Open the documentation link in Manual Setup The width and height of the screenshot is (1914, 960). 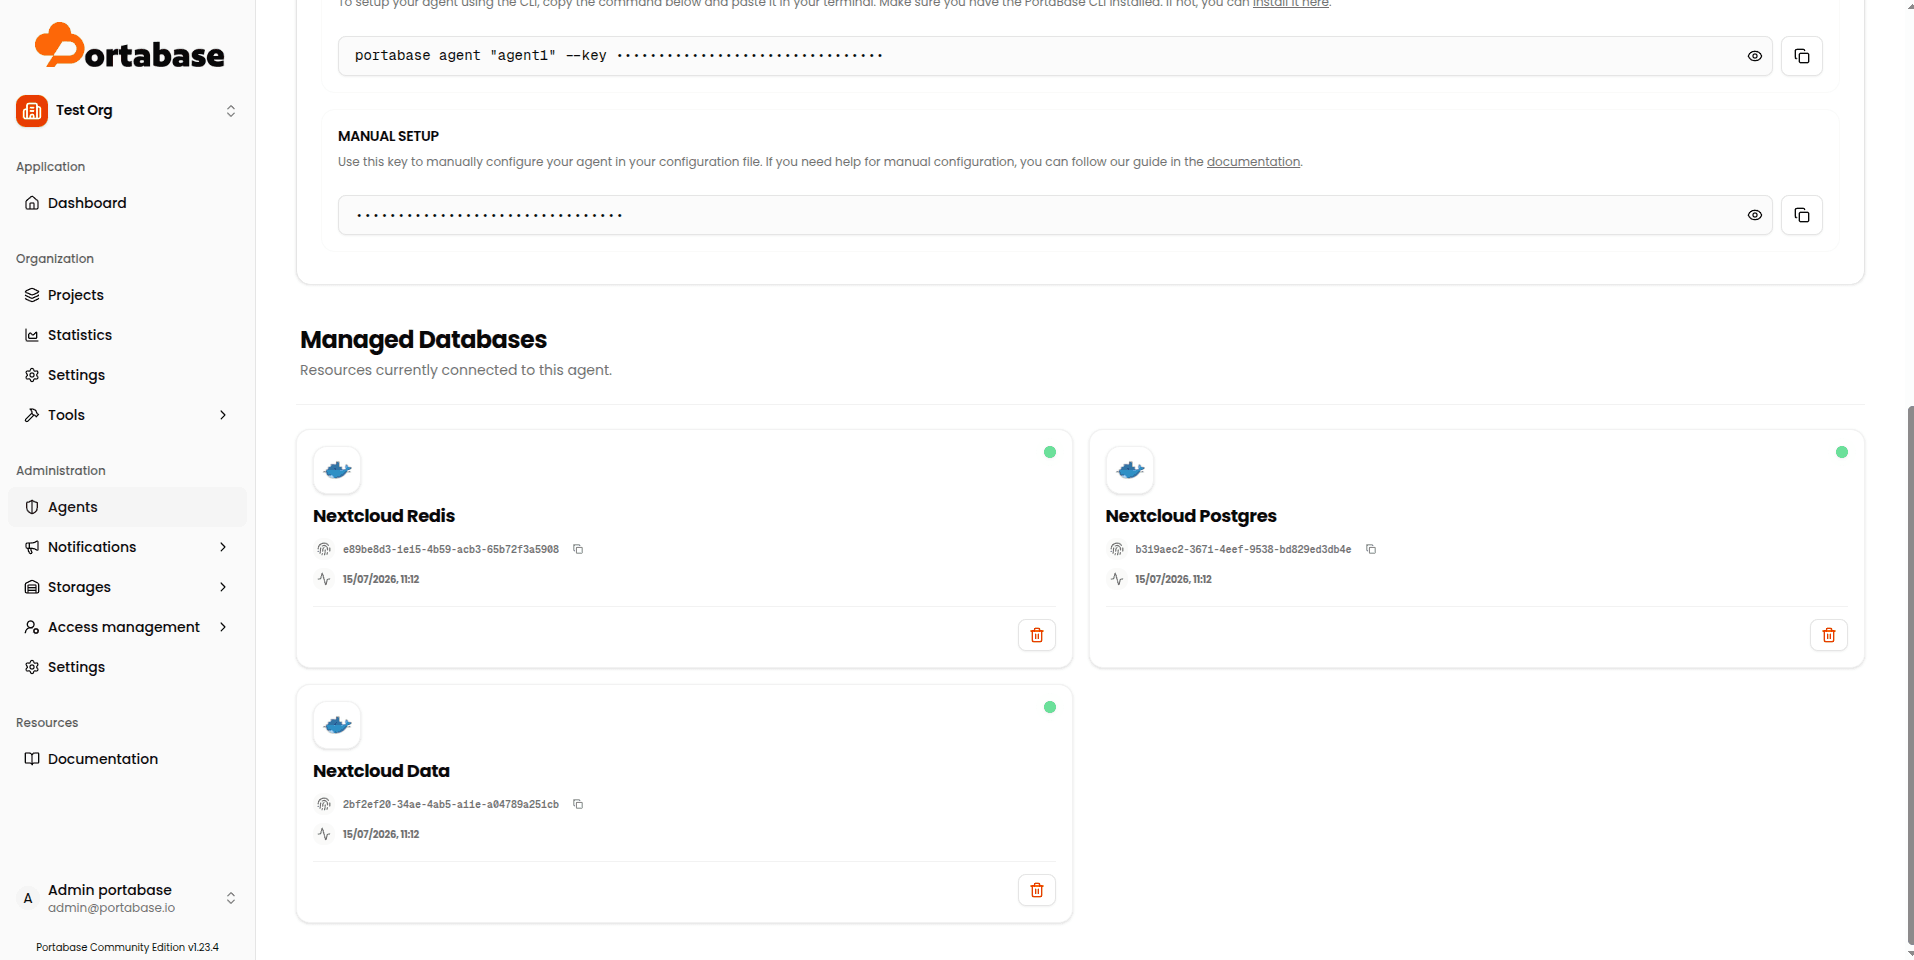[1253, 162]
